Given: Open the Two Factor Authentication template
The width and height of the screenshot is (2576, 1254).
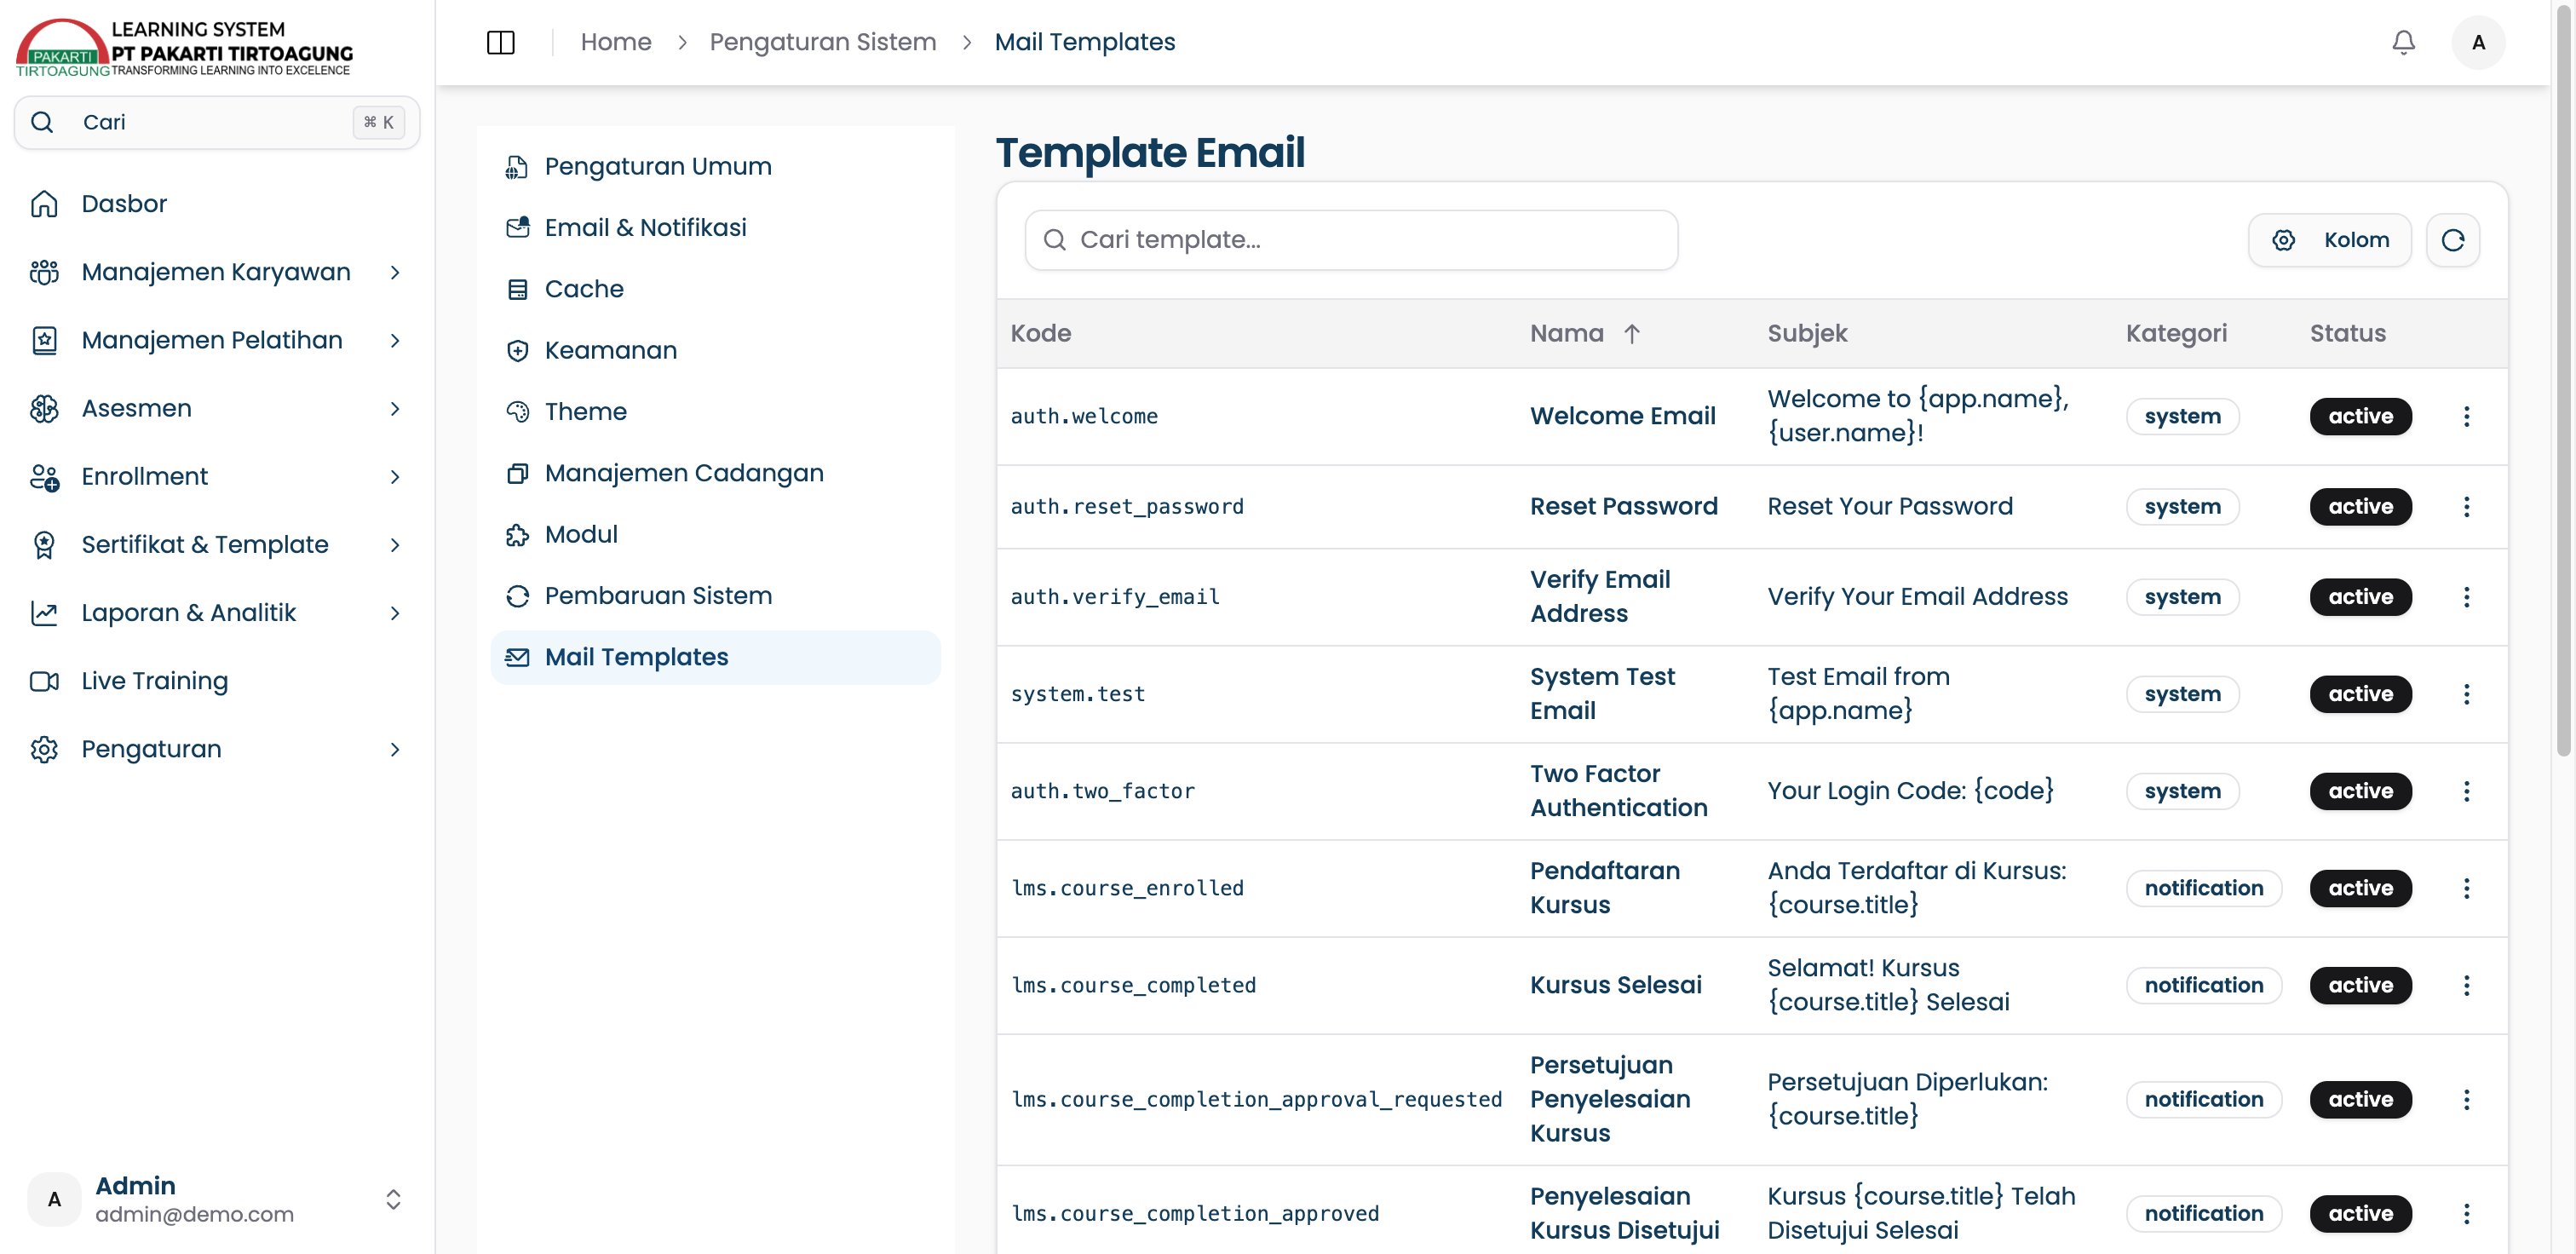Looking at the screenshot, I should pyautogui.click(x=1618, y=791).
